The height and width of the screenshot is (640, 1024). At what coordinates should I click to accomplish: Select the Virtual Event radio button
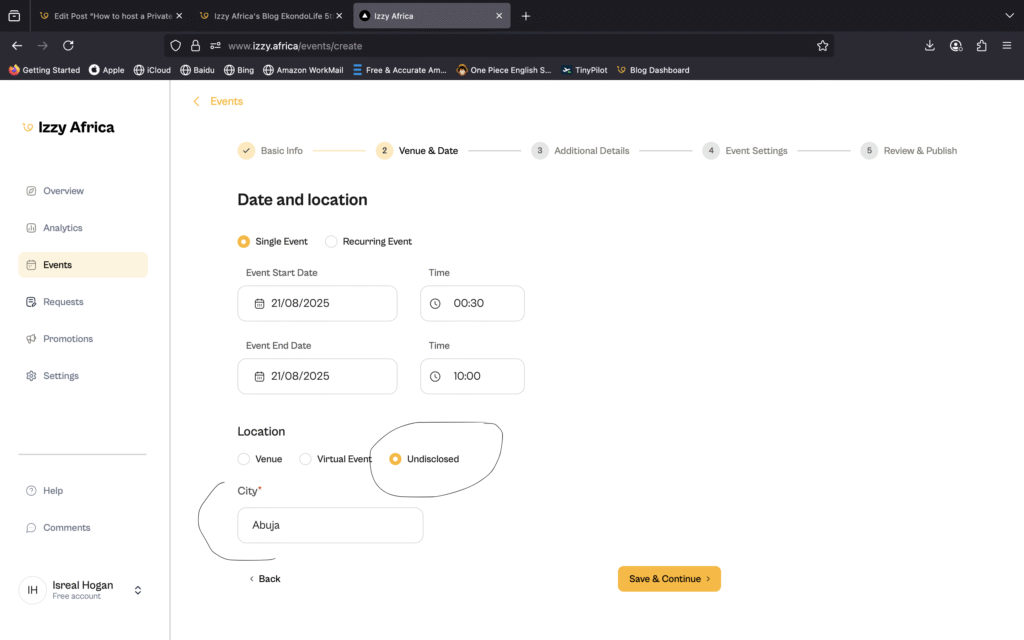(305, 459)
